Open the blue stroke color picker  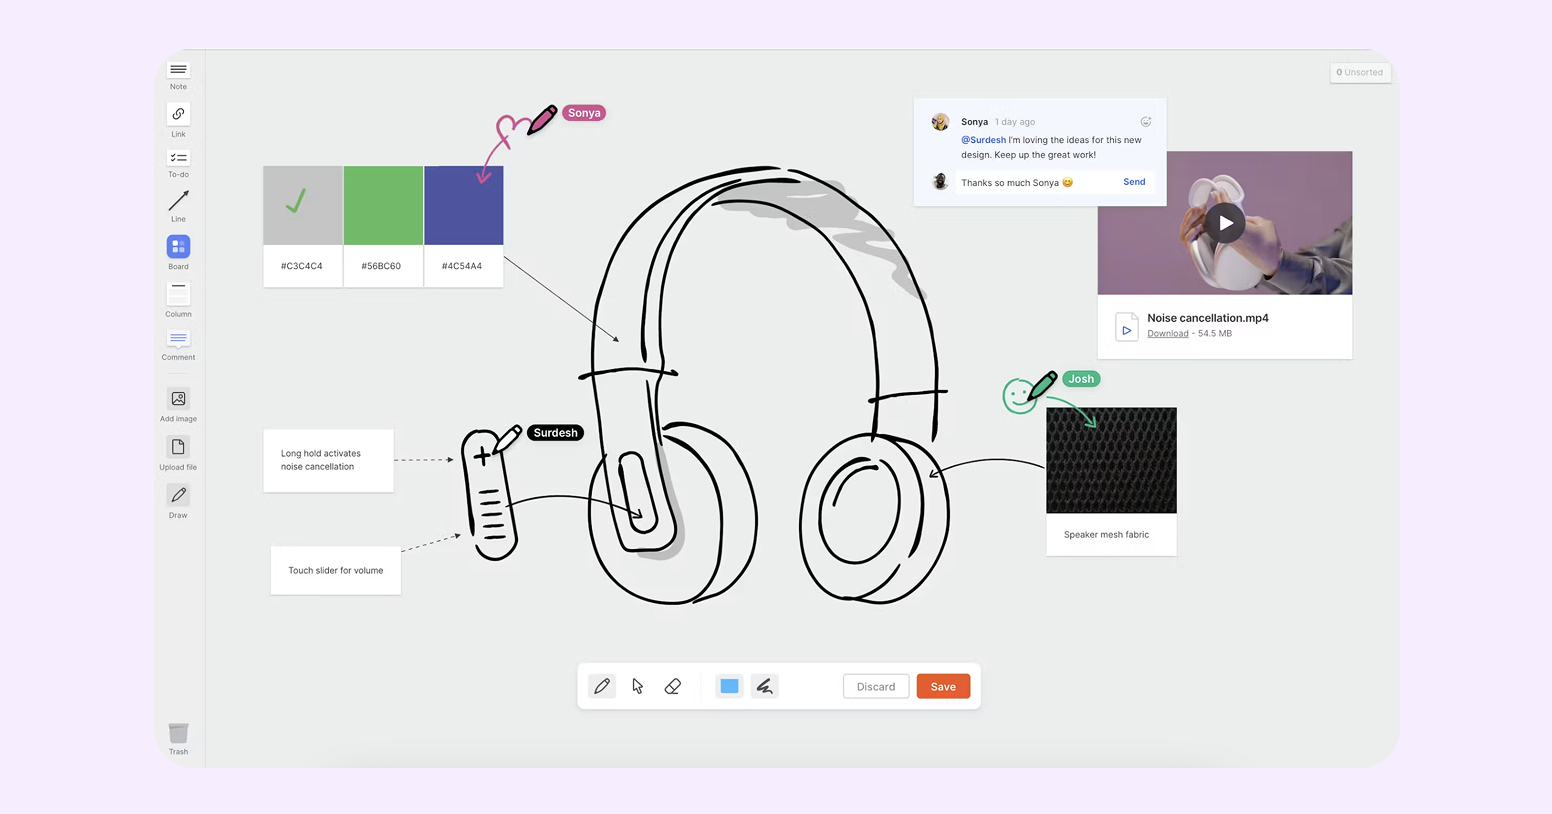pos(729,687)
